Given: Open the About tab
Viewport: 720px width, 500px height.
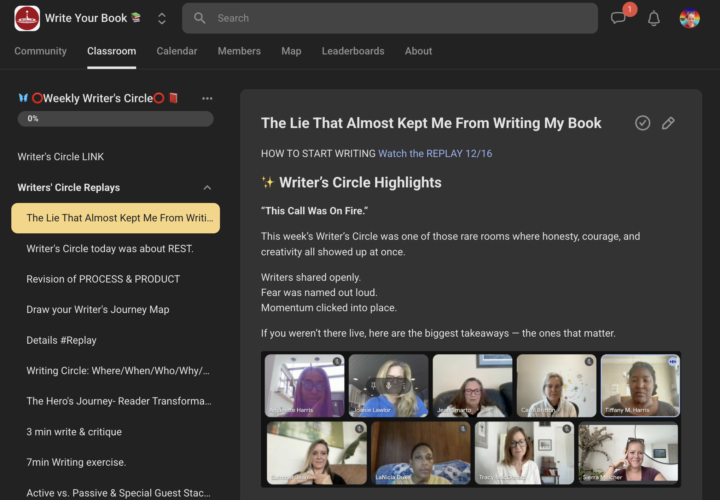Looking at the screenshot, I should pos(418,51).
